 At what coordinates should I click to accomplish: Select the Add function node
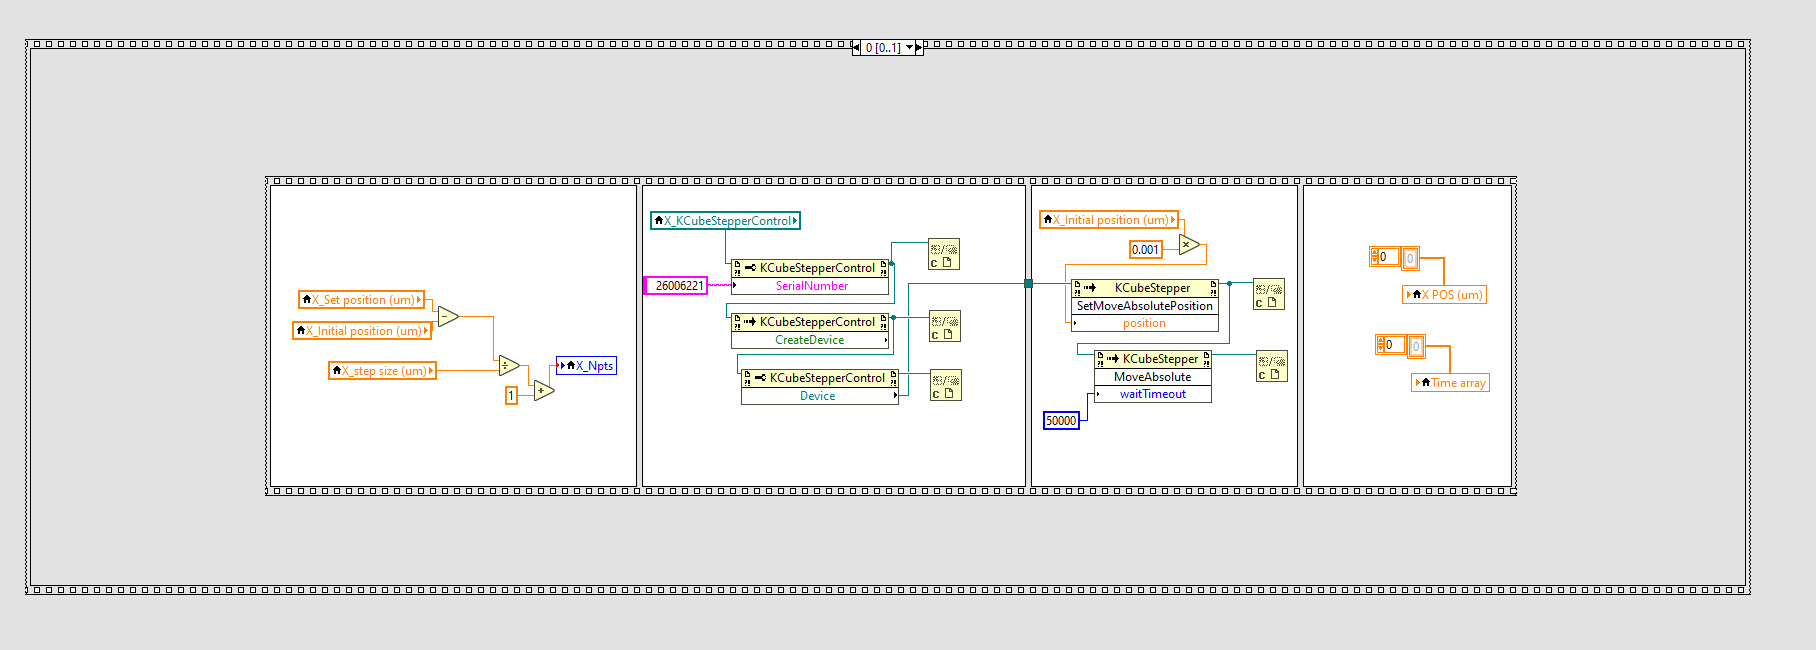click(543, 390)
